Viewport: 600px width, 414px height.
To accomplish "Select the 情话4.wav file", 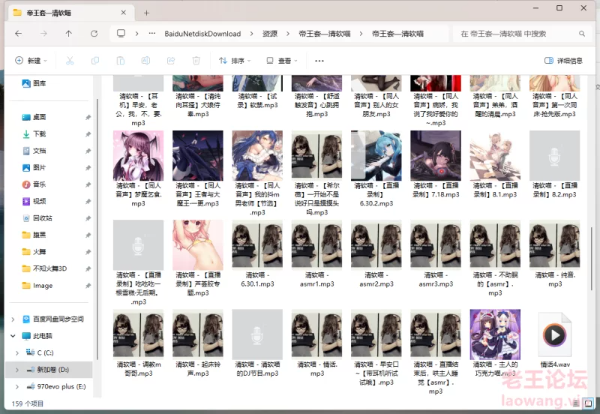I will 554,340.
